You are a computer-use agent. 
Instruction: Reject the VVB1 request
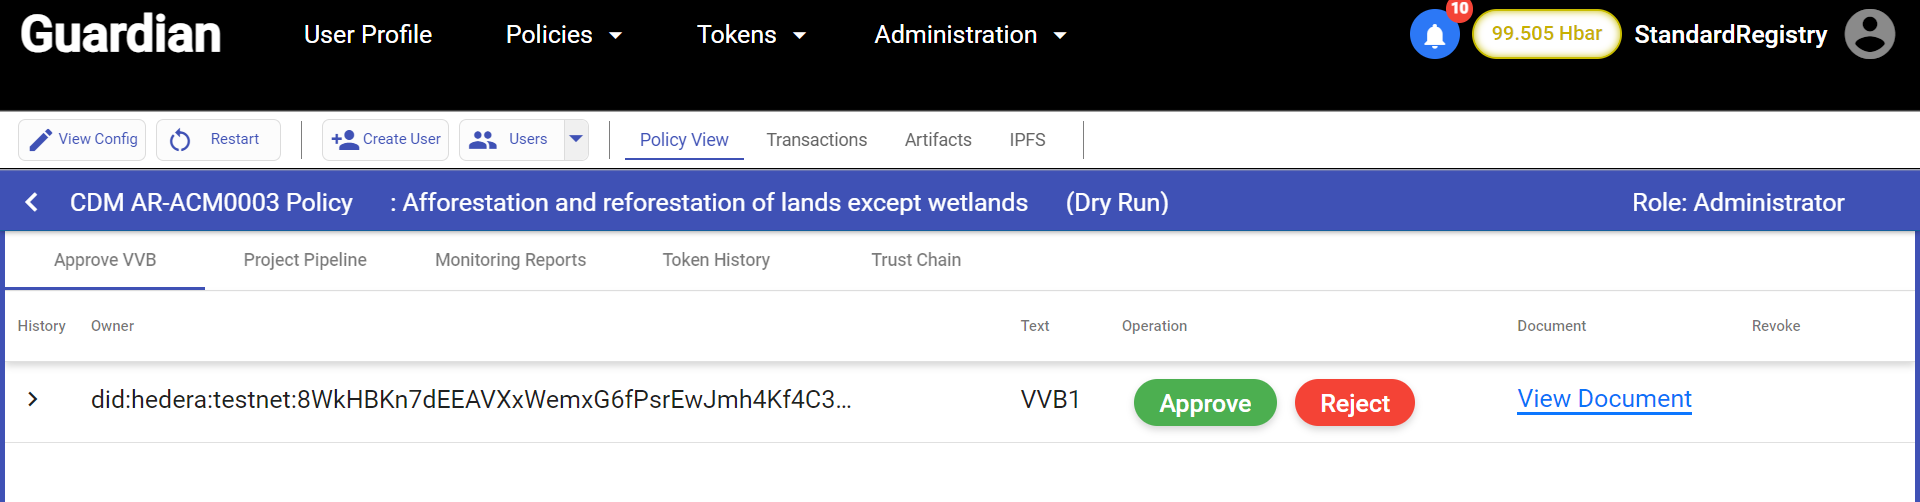(x=1354, y=403)
